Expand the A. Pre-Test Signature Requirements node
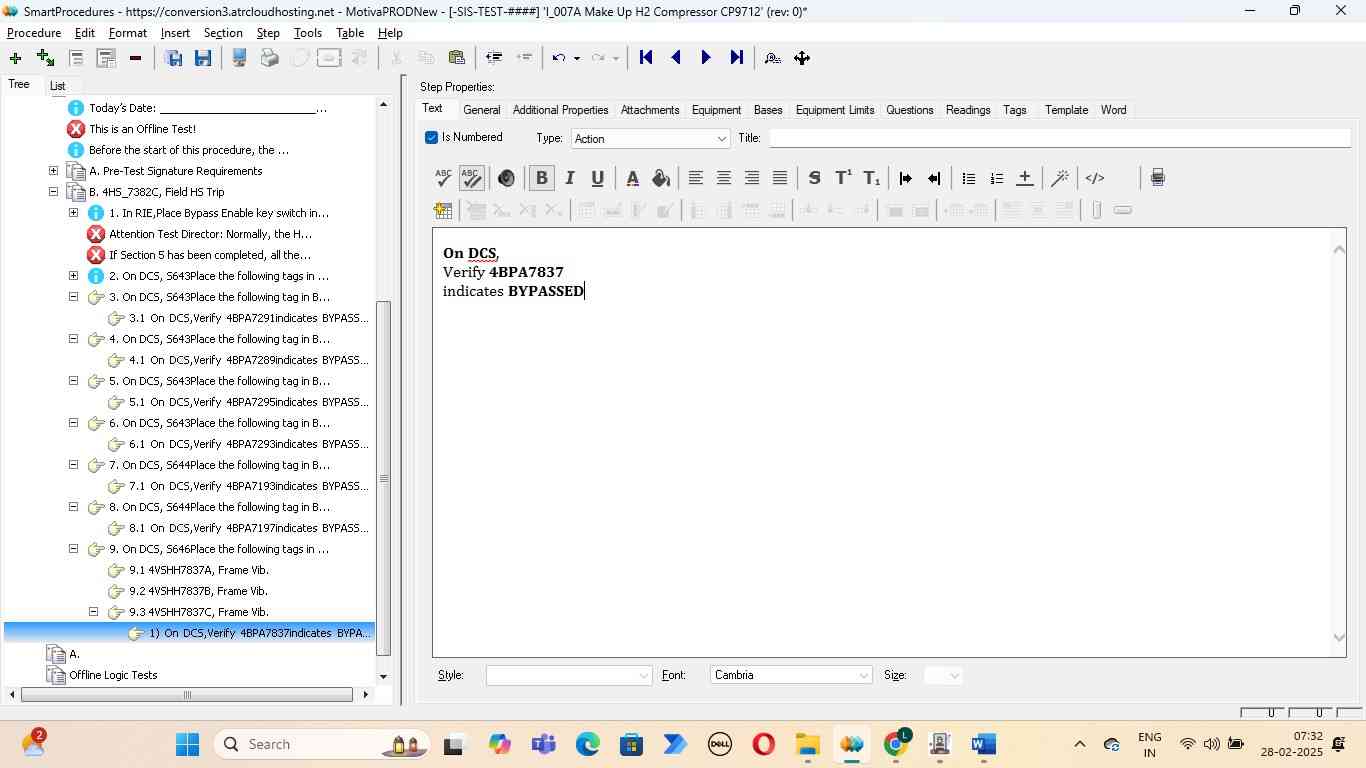 click(54, 171)
